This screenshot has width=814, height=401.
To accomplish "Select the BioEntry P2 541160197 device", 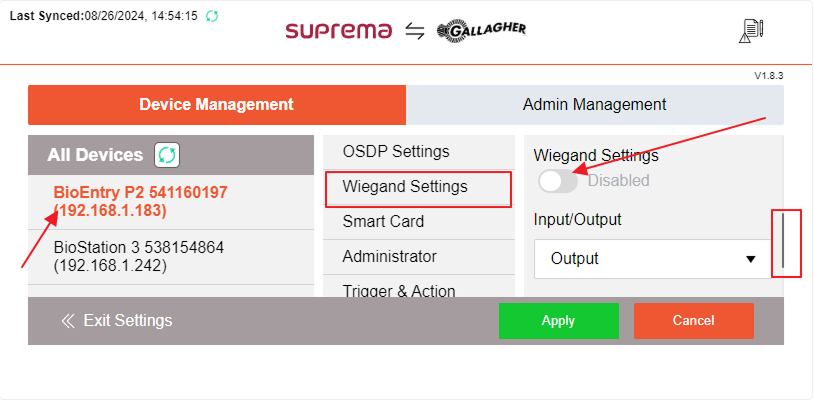I will pos(140,201).
